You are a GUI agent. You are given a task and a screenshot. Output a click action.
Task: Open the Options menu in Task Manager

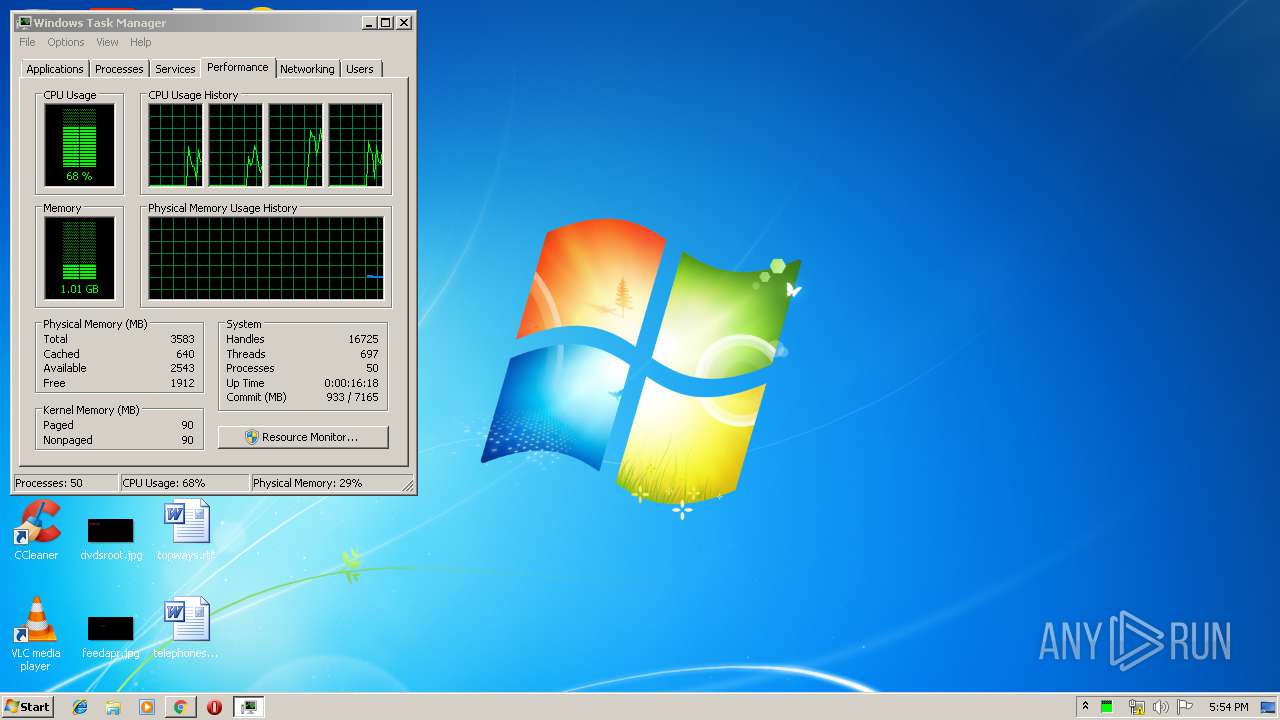pos(66,42)
